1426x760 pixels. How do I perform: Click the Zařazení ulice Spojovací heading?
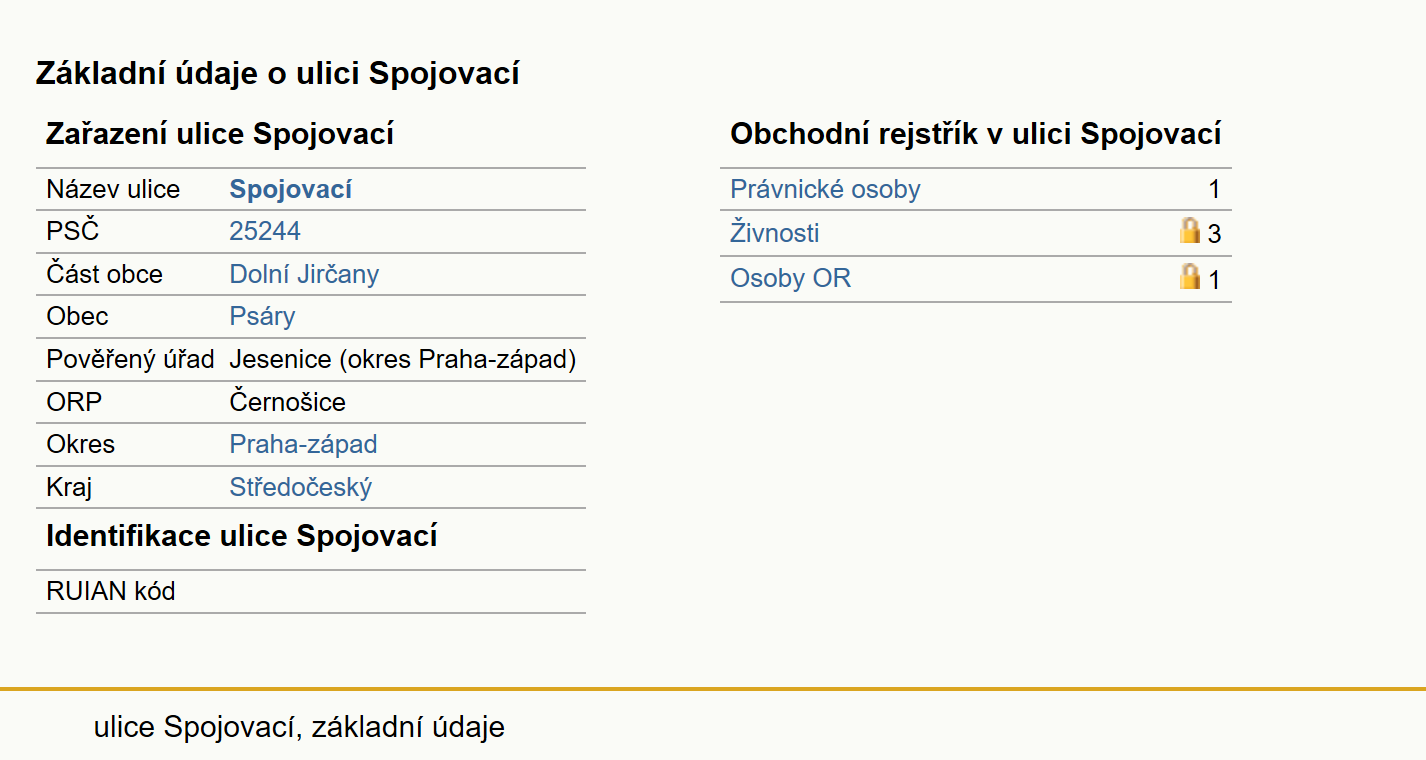(x=220, y=134)
